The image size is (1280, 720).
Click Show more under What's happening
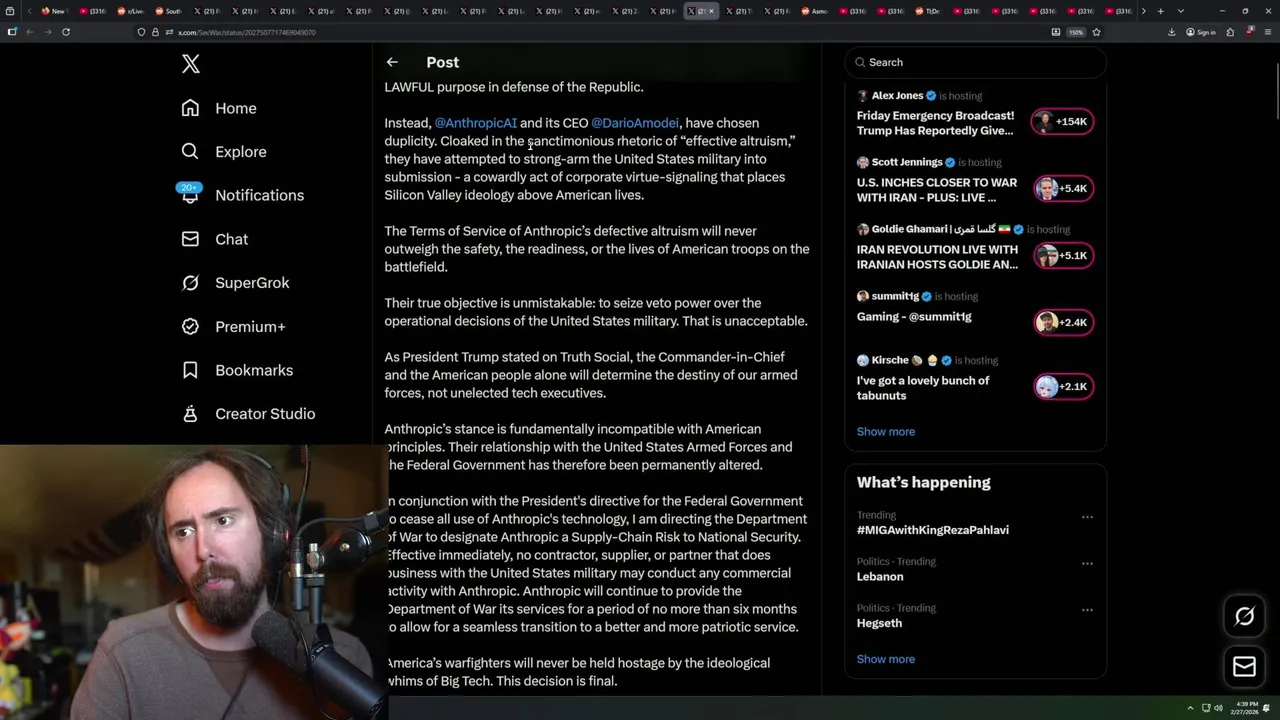pyautogui.click(x=886, y=659)
